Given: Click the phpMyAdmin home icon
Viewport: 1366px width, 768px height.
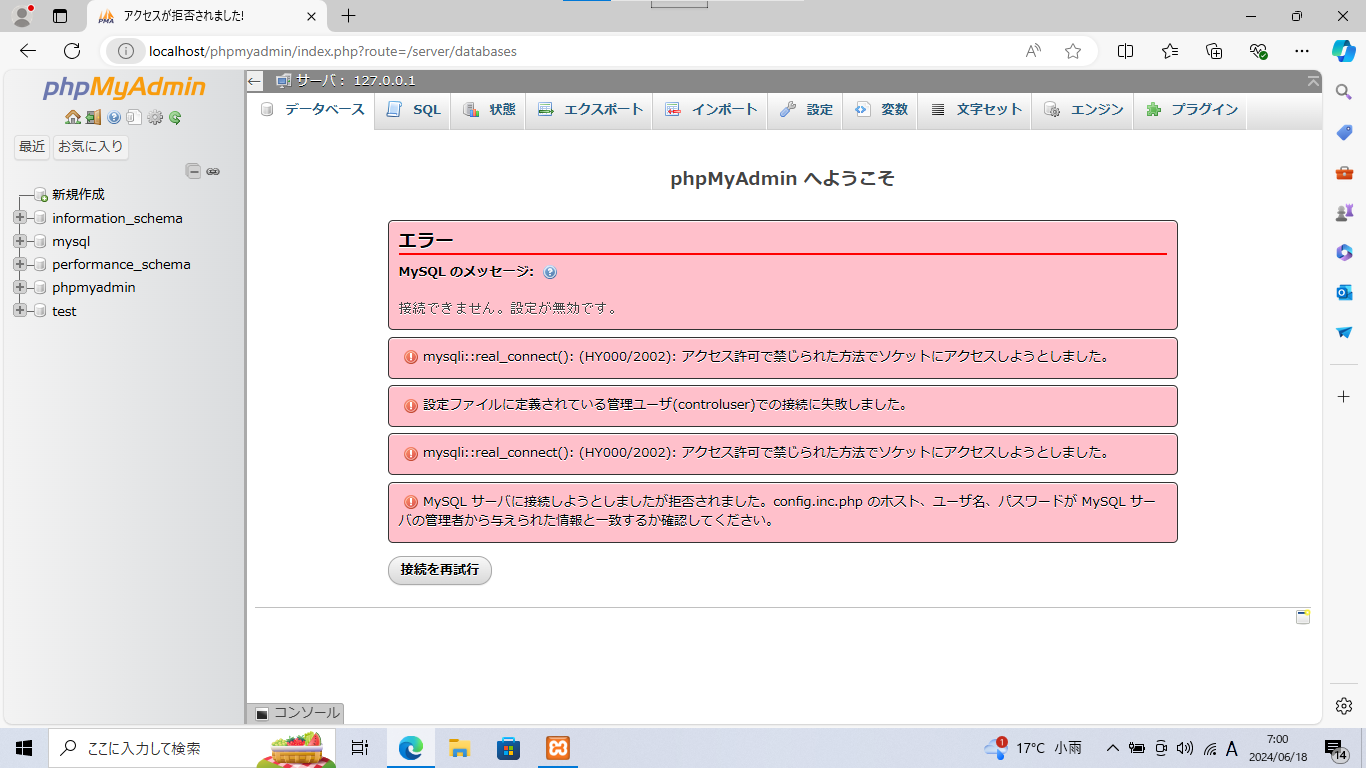Looking at the screenshot, I should (72, 117).
